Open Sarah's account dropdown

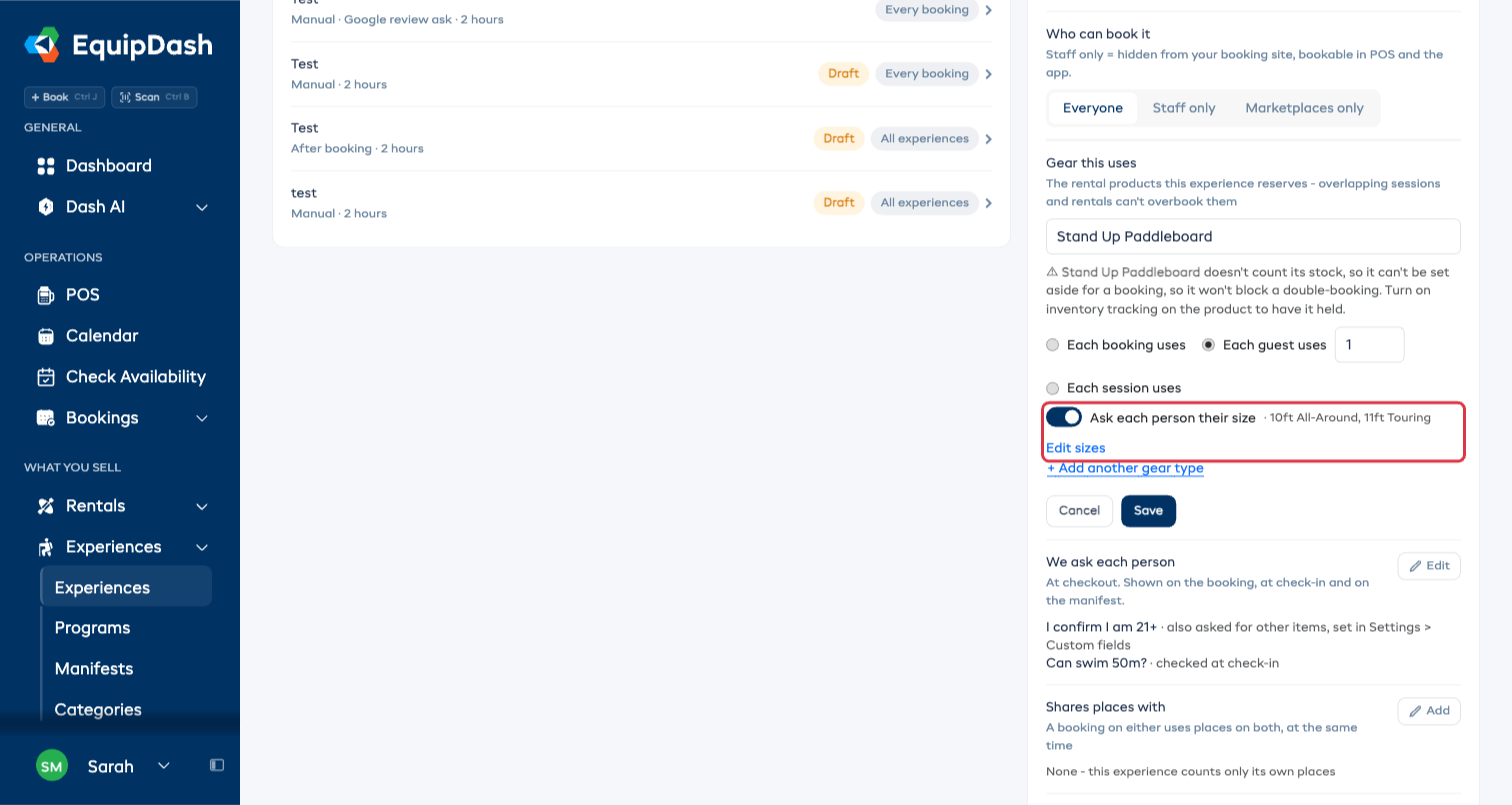[x=164, y=766]
